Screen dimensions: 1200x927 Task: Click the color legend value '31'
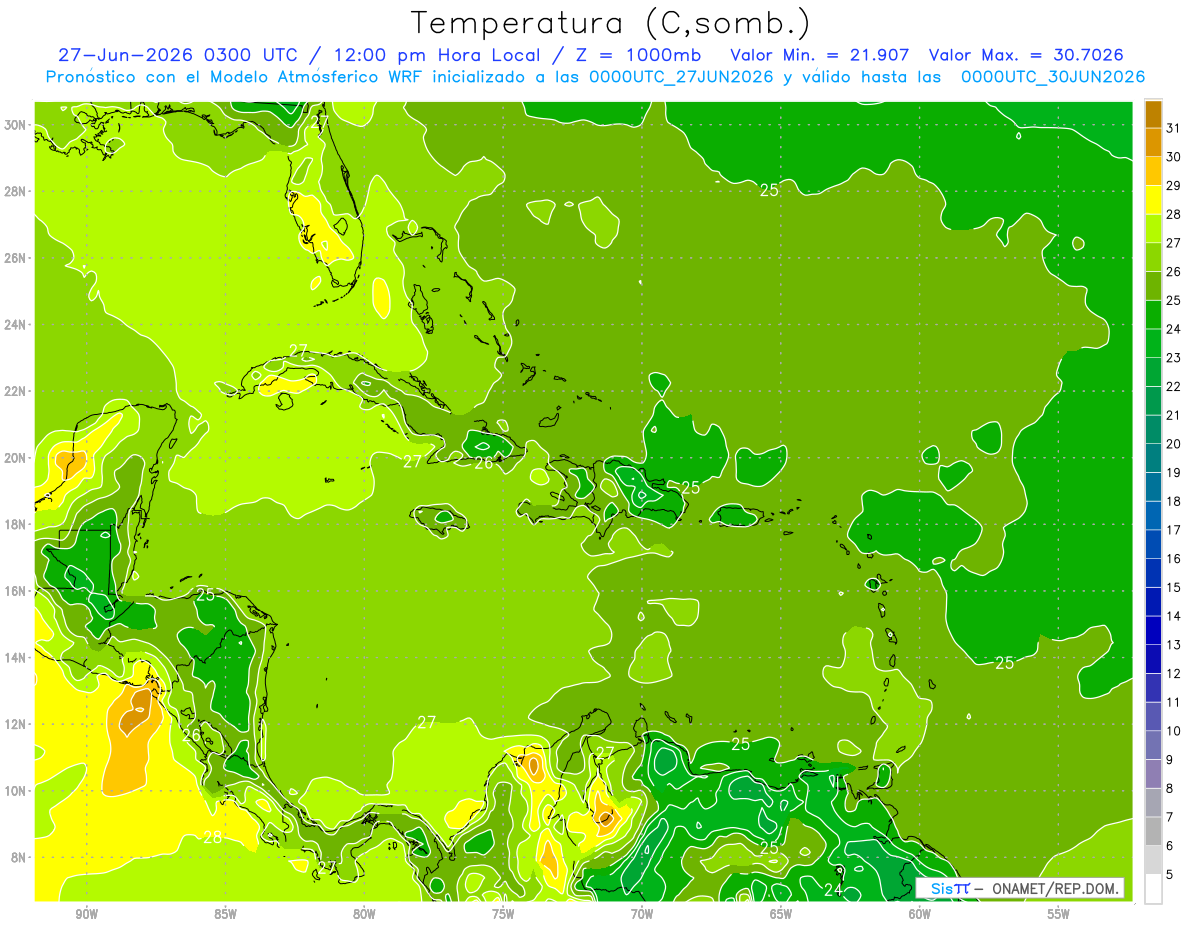tap(1174, 128)
